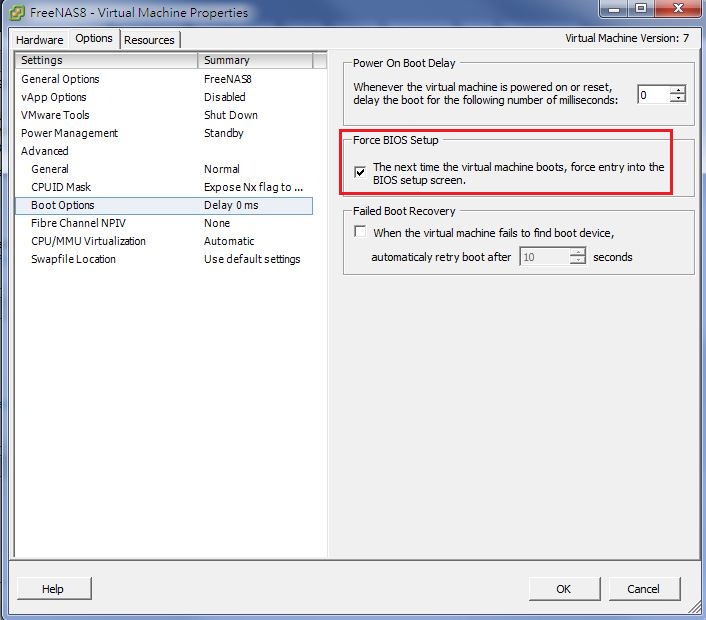This screenshot has height=620, width=706.
Task: Increase boot delay with up arrow
Action: (x=678, y=90)
